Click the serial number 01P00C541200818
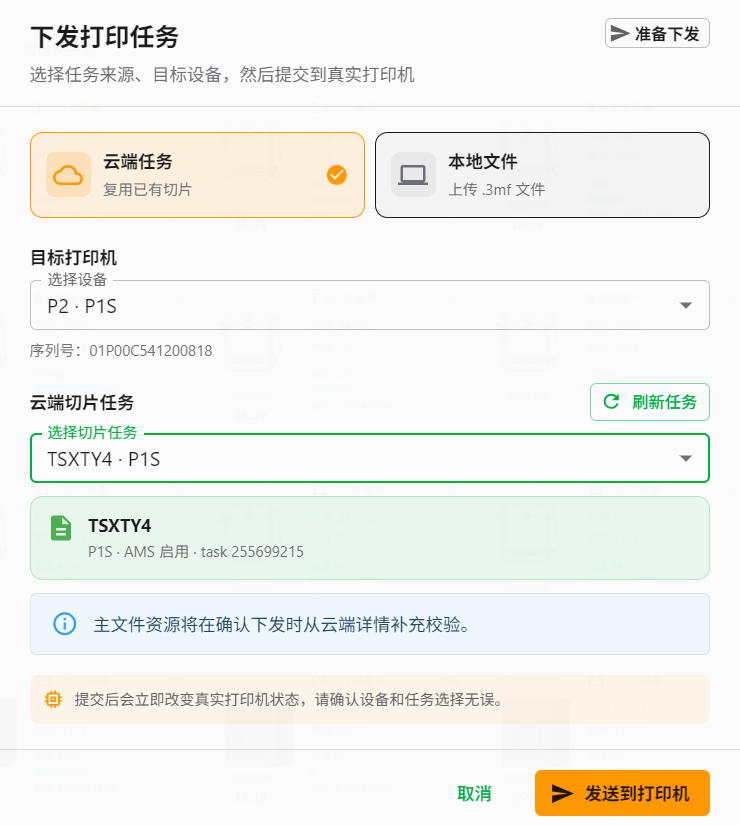The width and height of the screenshot is (740, 825). (151, 350)
